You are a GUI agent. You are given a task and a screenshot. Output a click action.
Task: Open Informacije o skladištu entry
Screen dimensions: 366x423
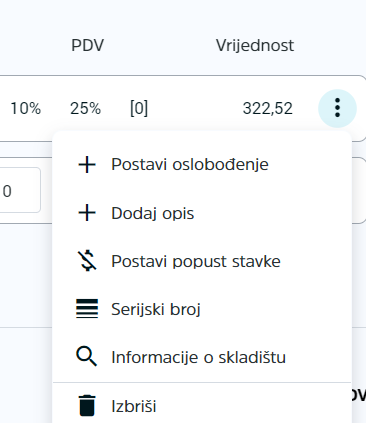coord(202,357)
